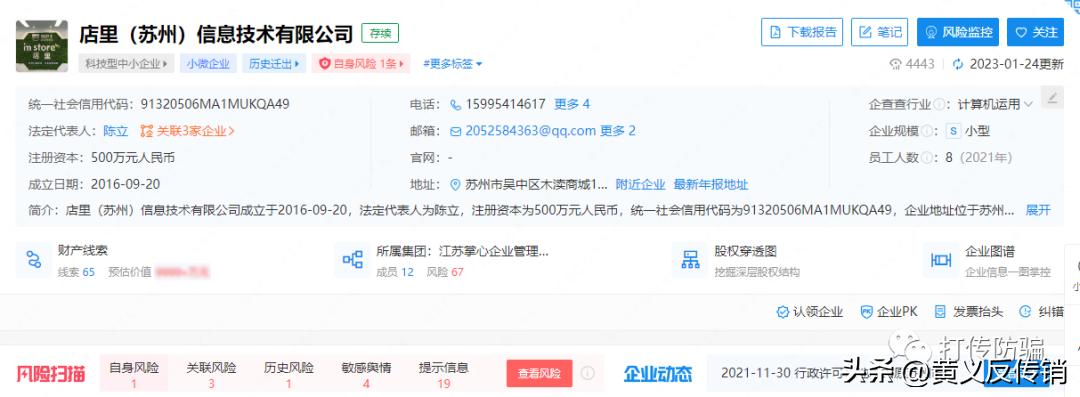
Task: Open the 最新年报地址 link
Action: click(x=711, y=185)
